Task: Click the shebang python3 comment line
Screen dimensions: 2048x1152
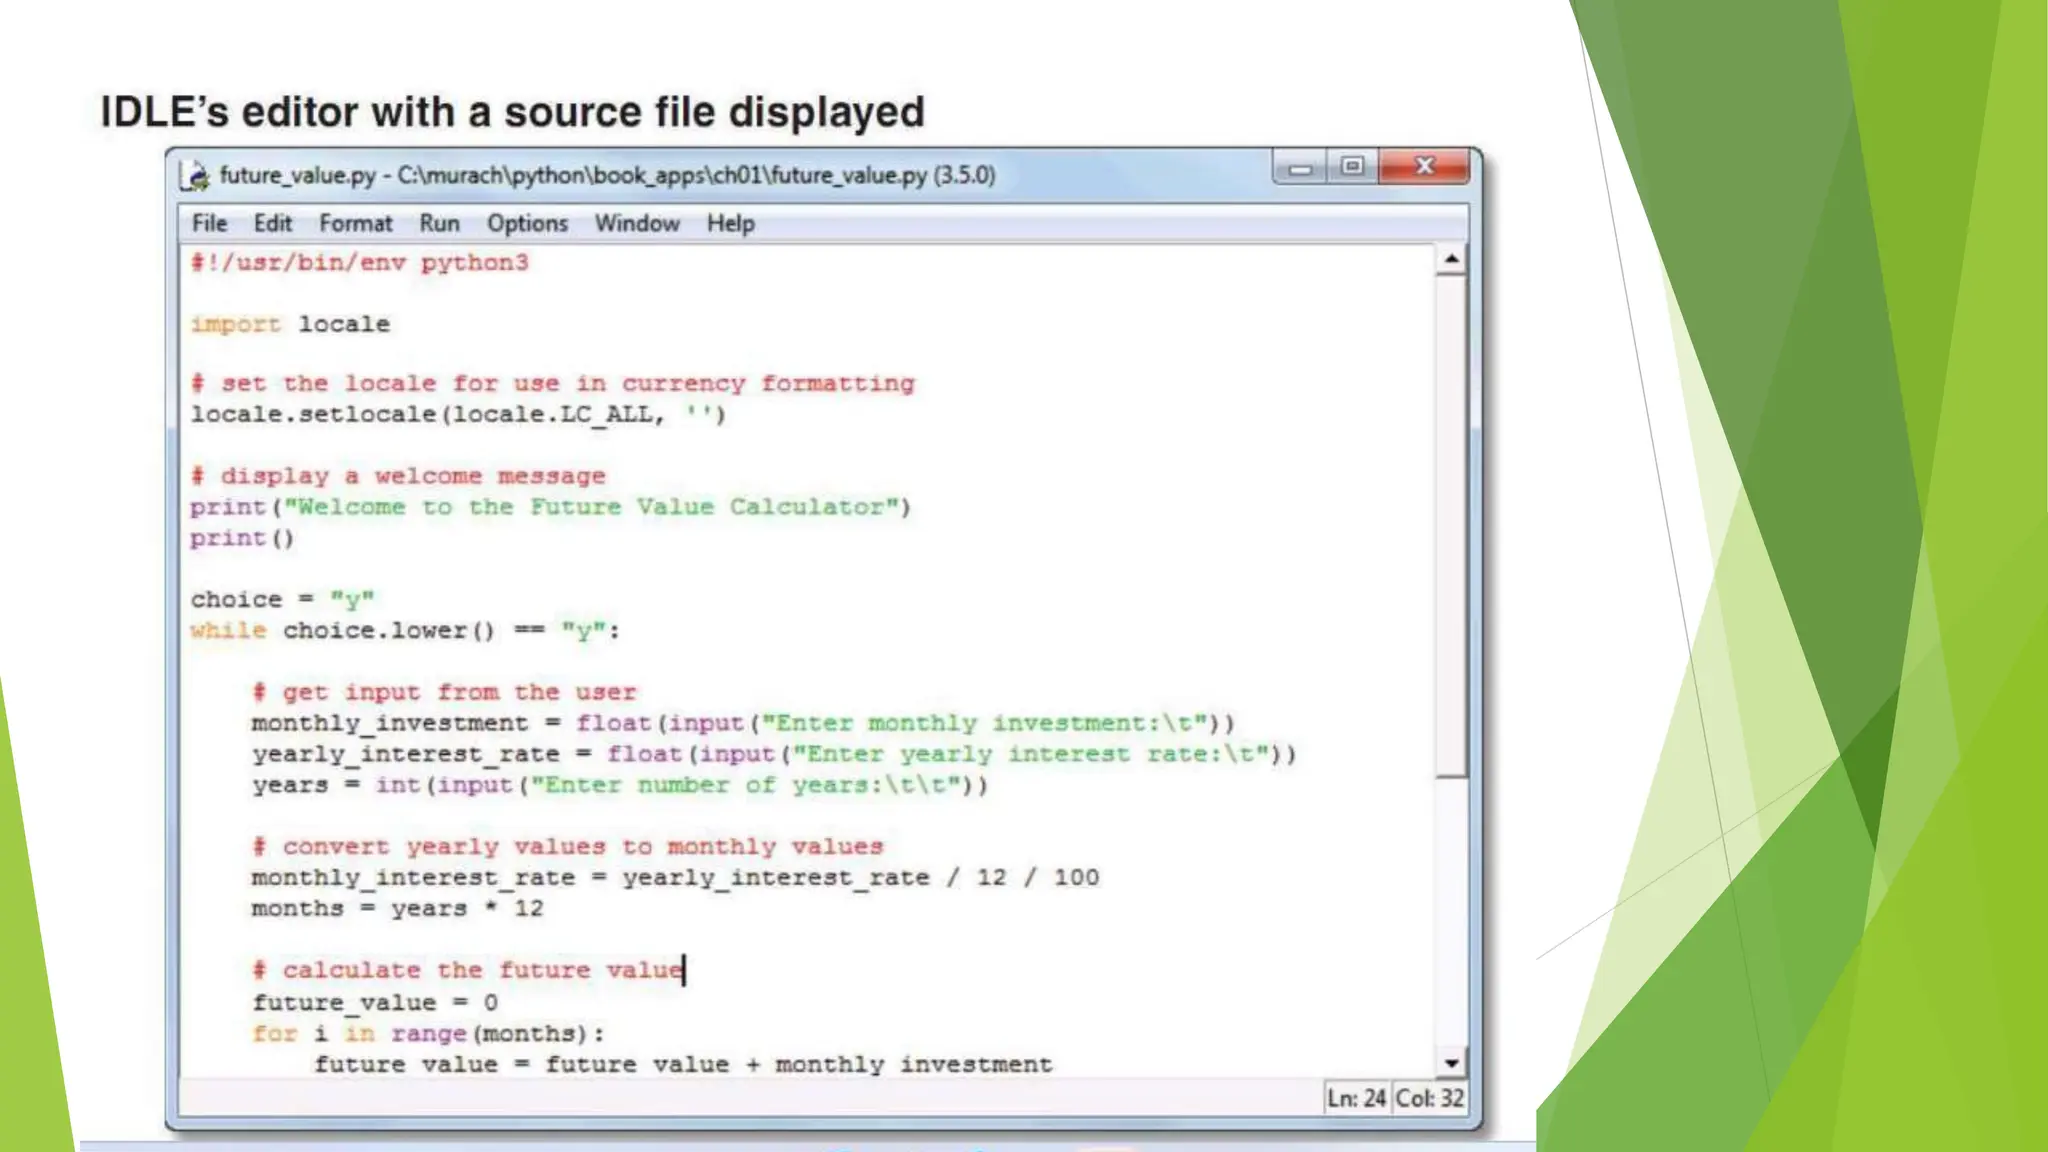Action: pos(359,263)
